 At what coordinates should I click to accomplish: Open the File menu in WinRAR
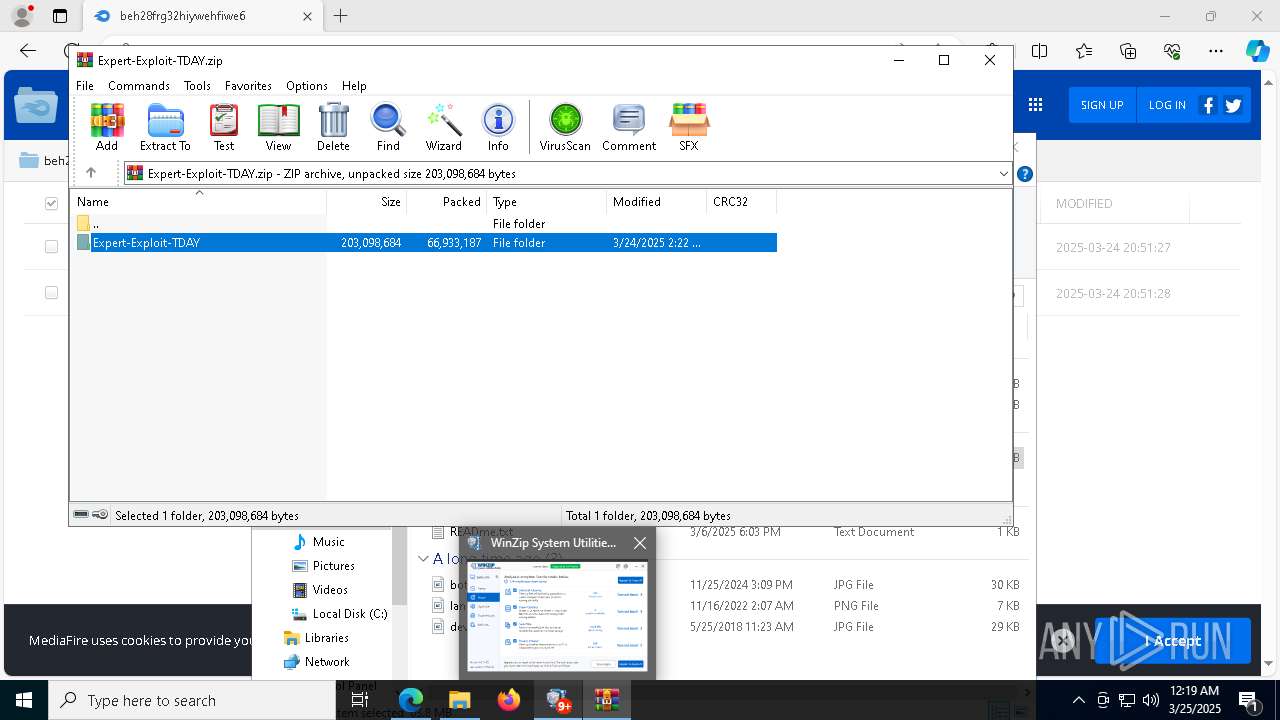click(85, 86)
